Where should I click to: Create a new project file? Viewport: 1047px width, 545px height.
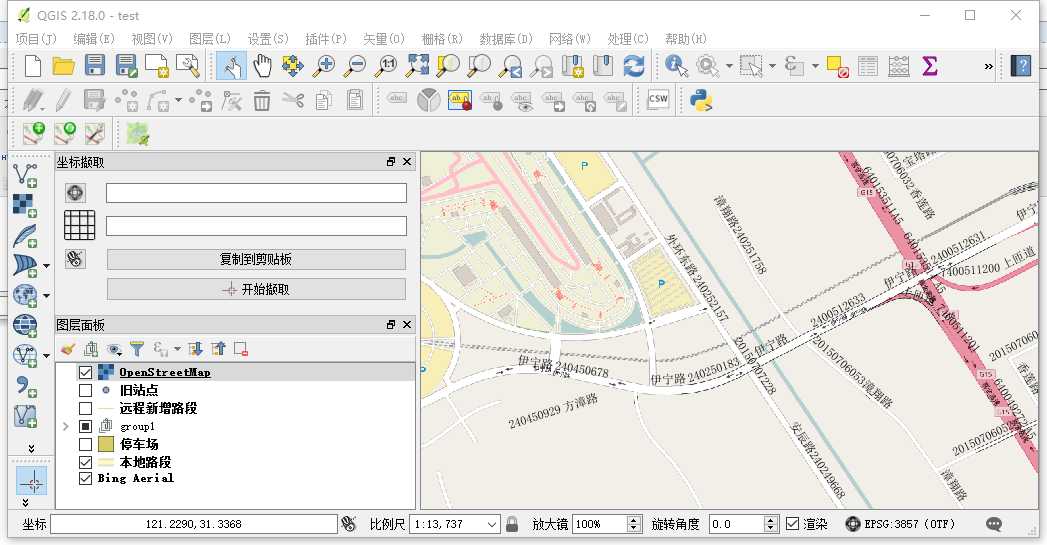32,65
